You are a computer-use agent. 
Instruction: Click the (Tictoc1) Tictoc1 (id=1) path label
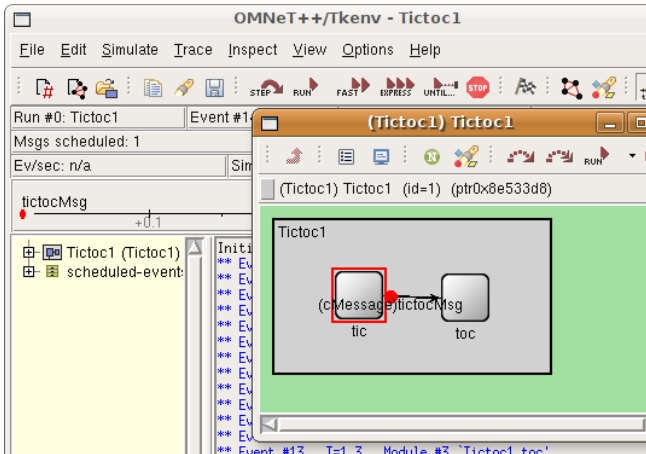click(x=415, y=189)
